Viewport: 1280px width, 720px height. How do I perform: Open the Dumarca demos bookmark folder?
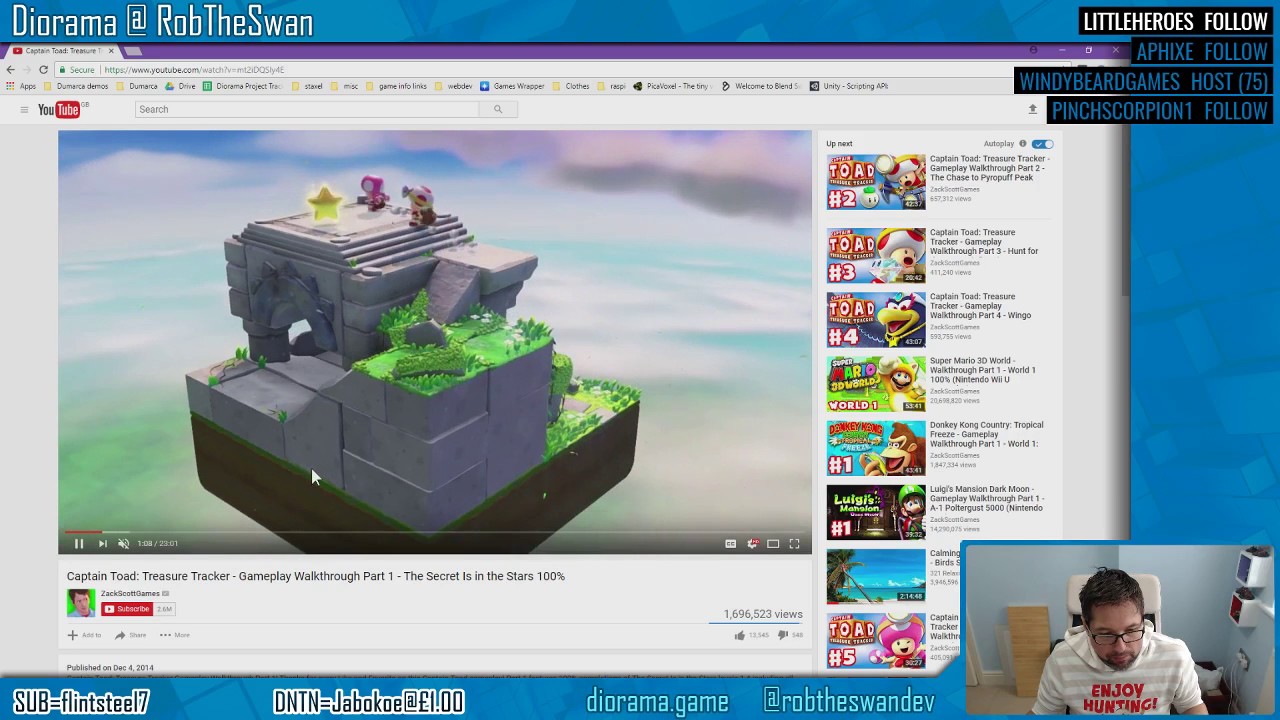click(x=76, y=86)
